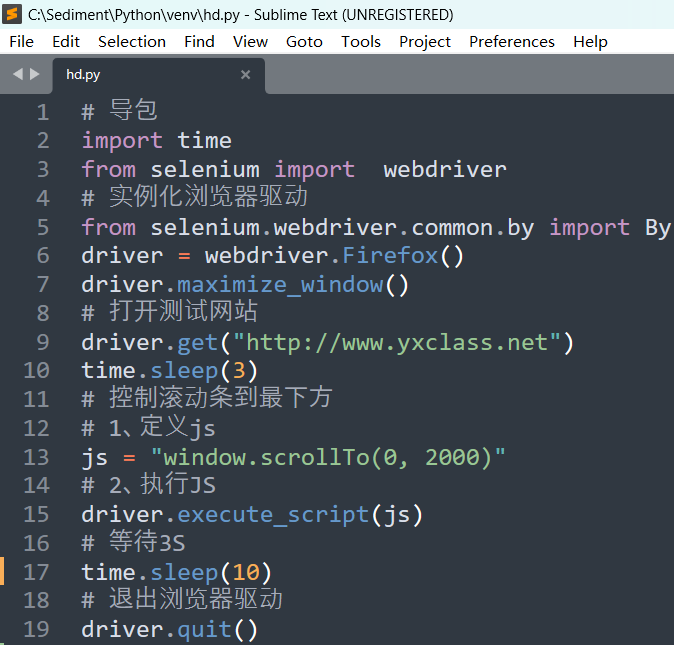Click line number 6 in gutter

(43, 256)
